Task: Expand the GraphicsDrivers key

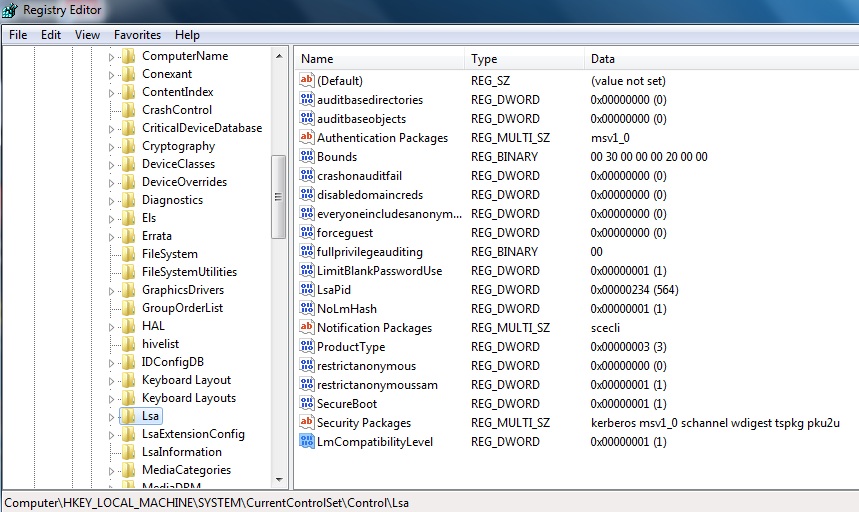Action: pos(111,291)
